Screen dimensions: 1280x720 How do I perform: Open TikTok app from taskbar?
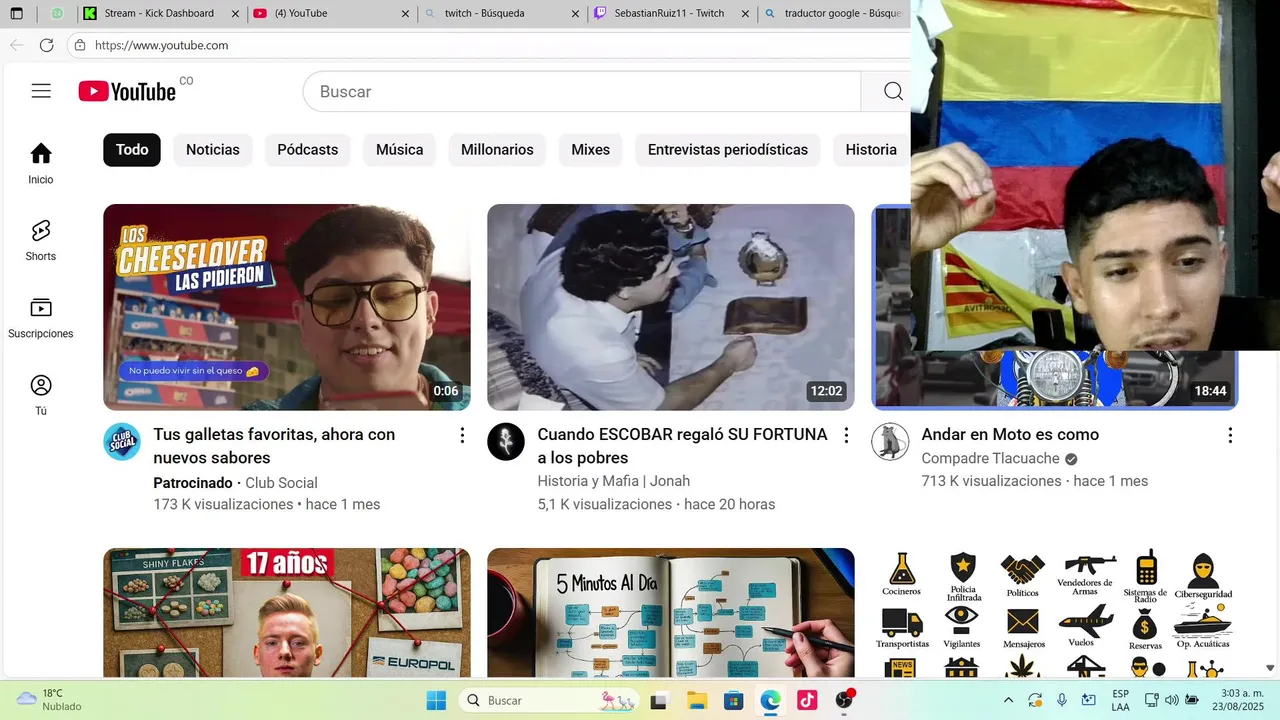point(807,700)
